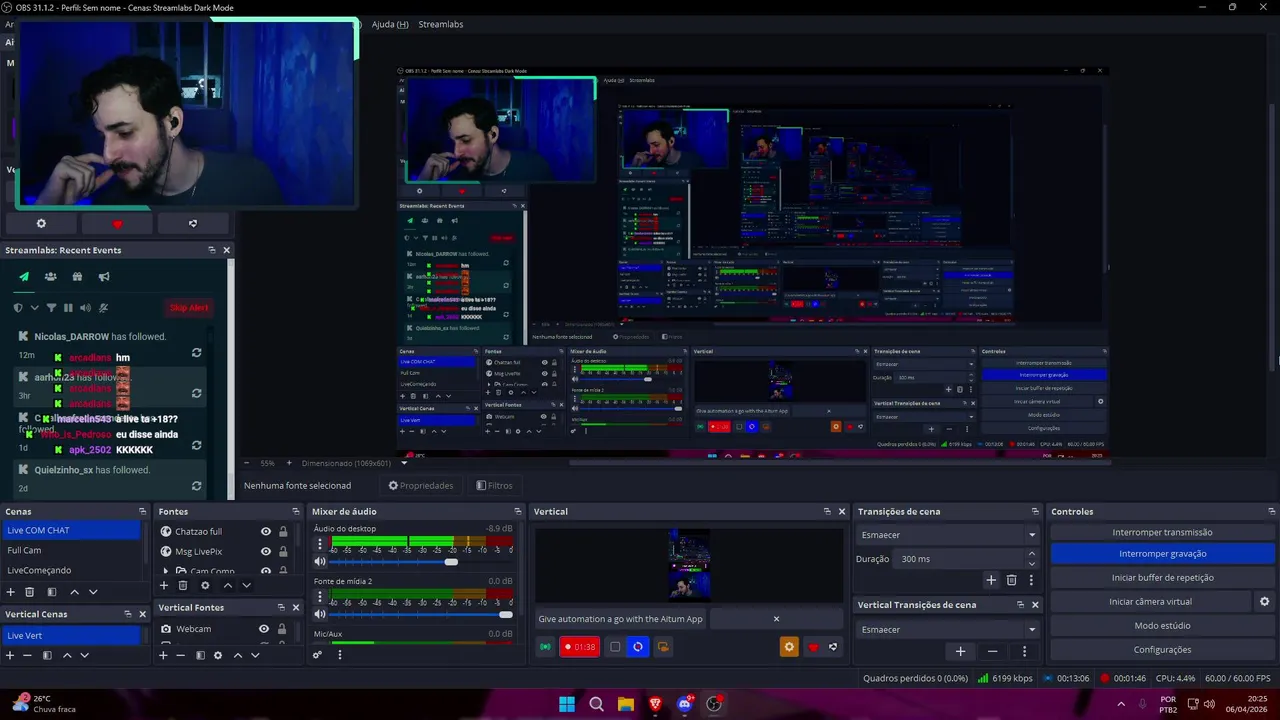Toggle lock on Chatzao full source
The width and height of the screenshot is (1280, 720).
click(x=283, y=532)
